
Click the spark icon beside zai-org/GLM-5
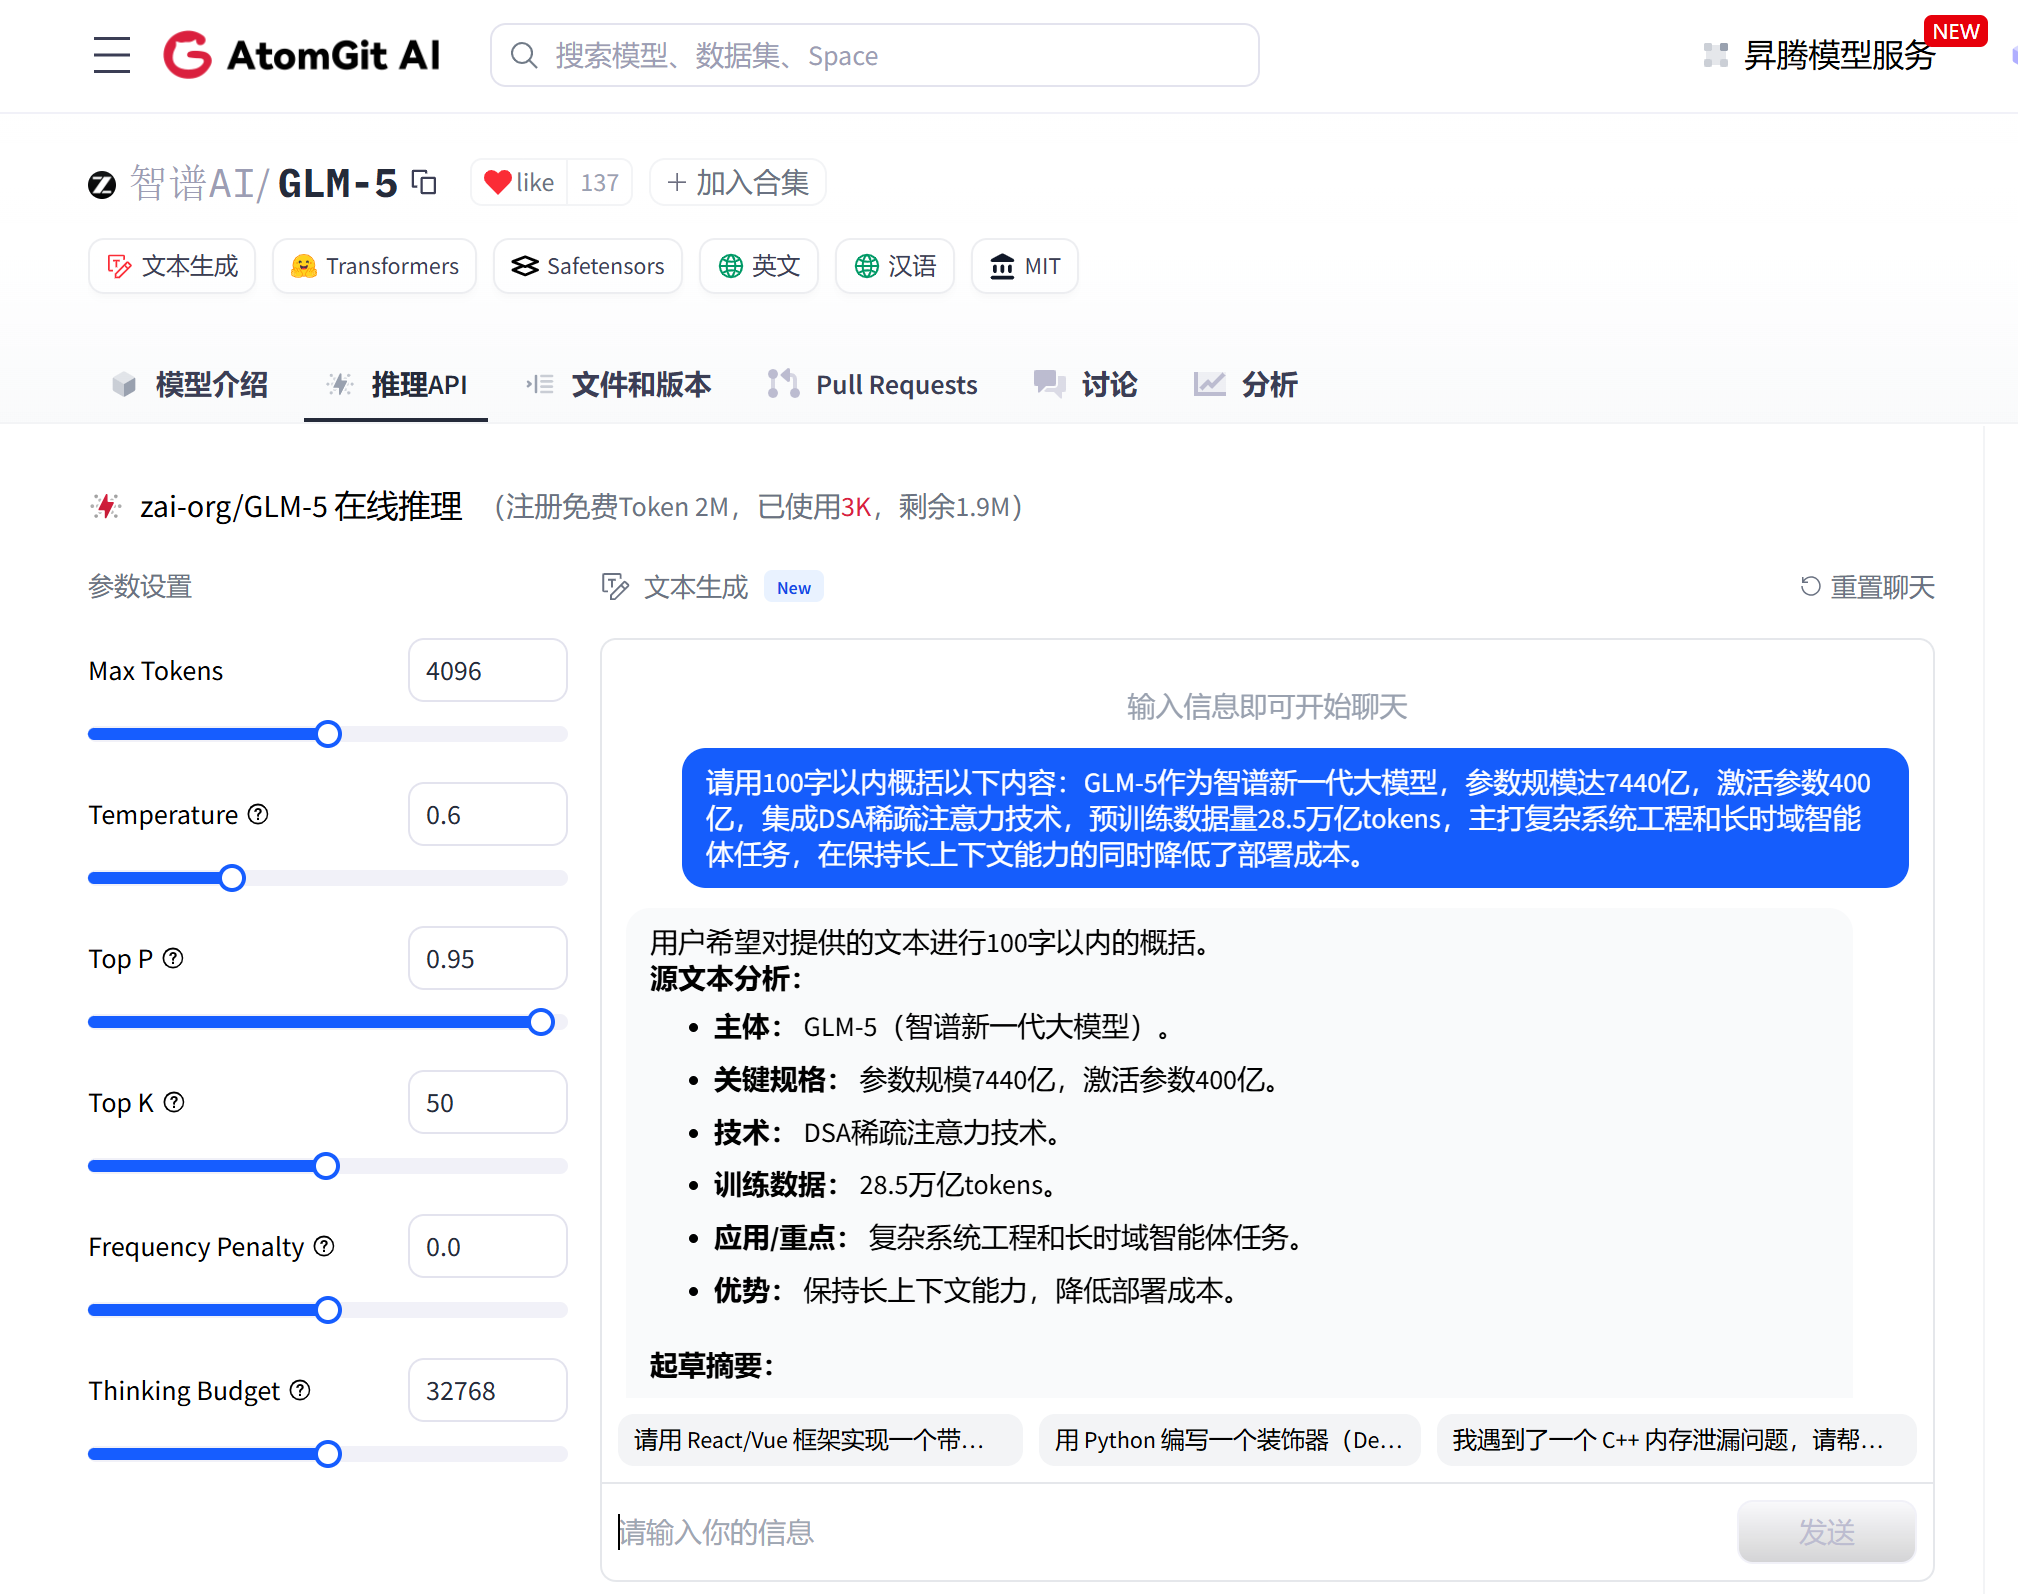(x=106, y=506)
